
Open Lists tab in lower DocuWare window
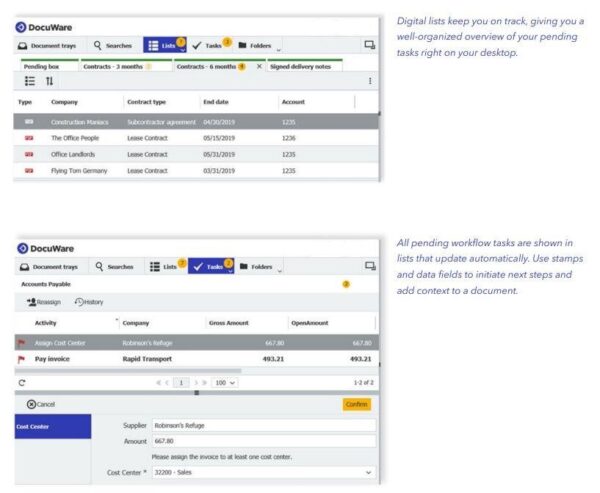167,266
